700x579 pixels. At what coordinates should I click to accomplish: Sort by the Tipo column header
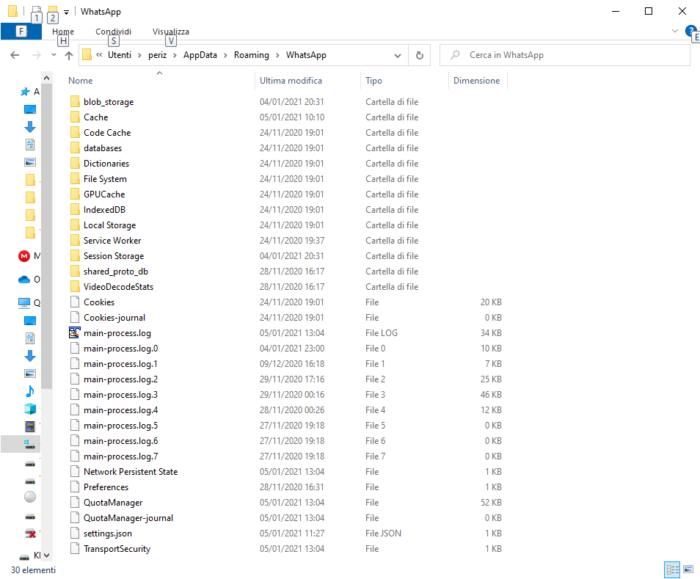374,81
